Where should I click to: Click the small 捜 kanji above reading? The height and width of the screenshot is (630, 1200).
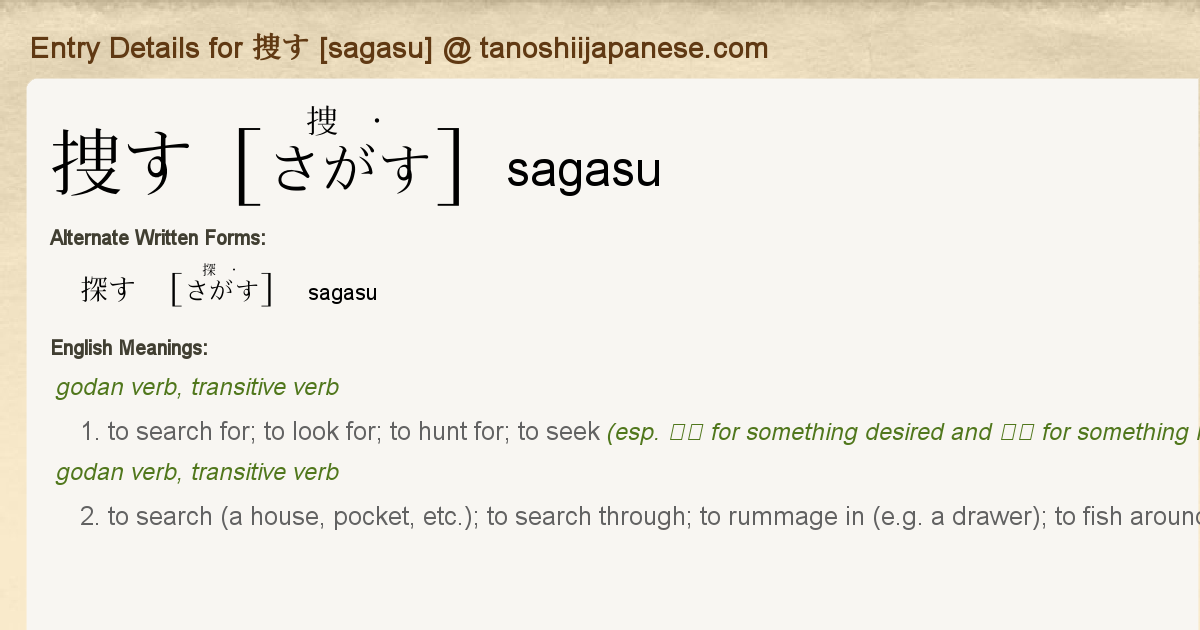point(322,121)
